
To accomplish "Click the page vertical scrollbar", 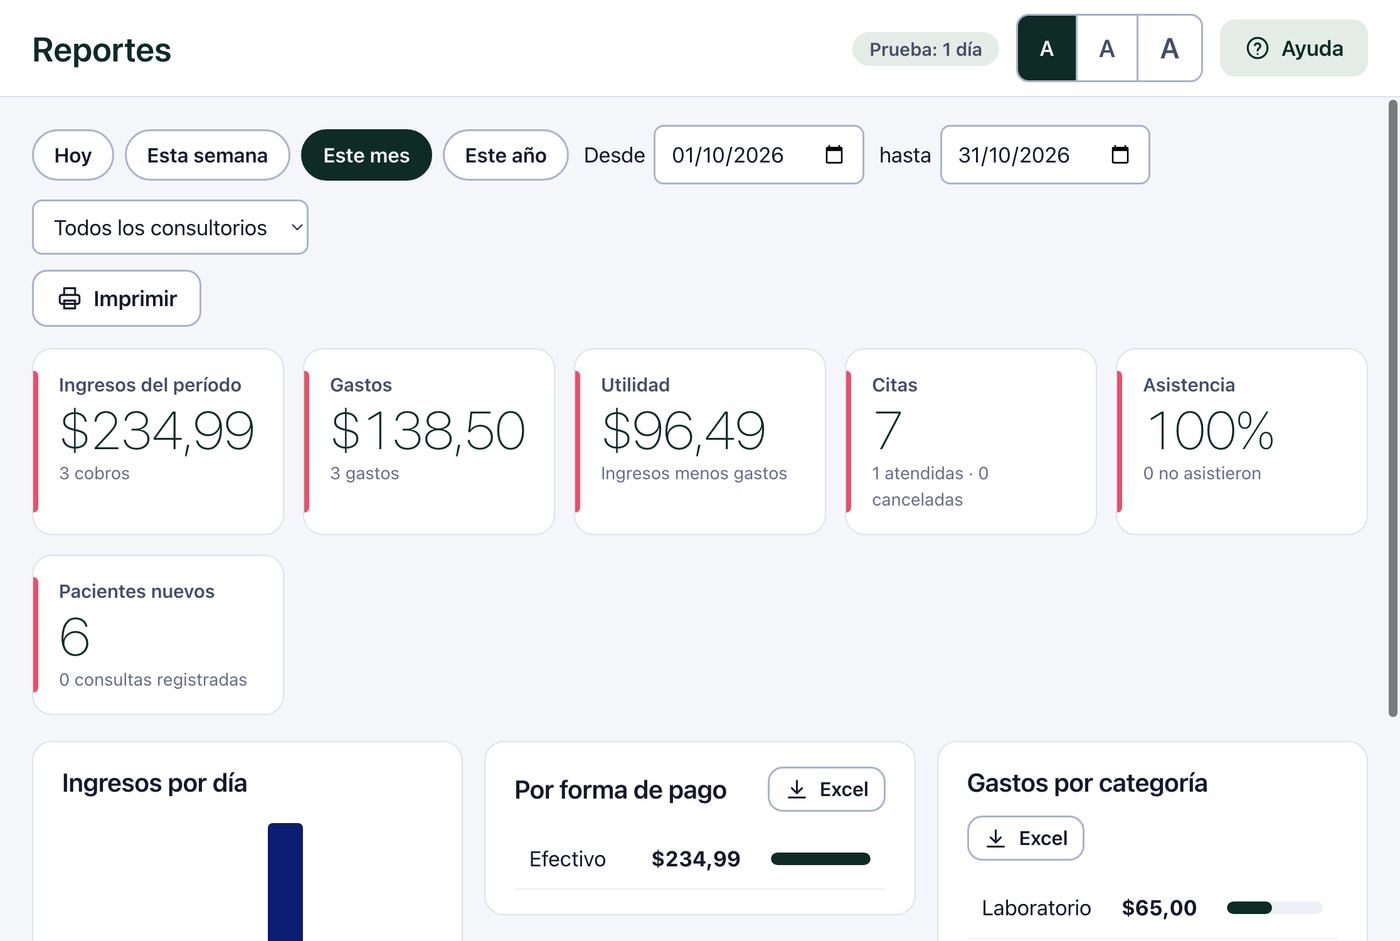I will 1393,408.
